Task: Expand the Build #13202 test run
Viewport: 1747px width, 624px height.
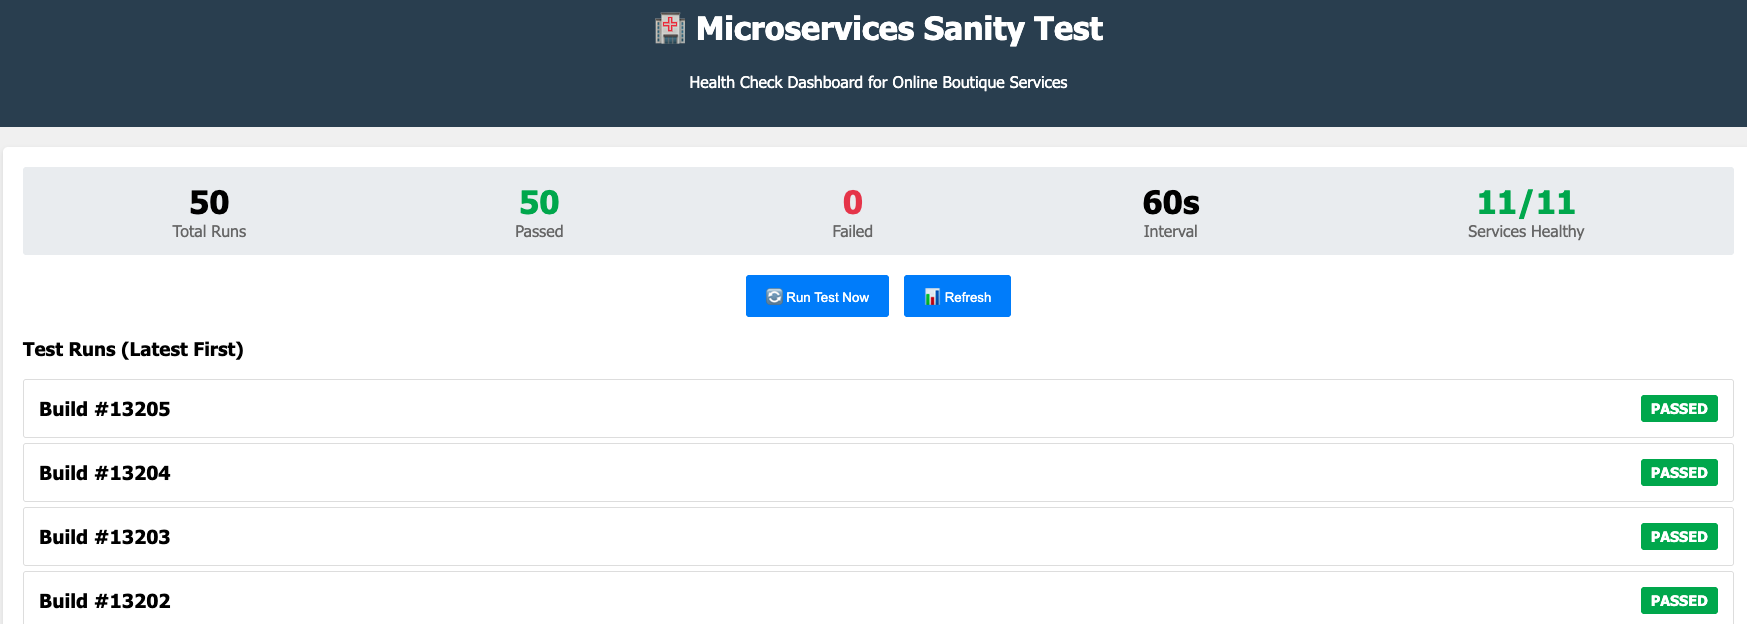Action: (878, 599)
